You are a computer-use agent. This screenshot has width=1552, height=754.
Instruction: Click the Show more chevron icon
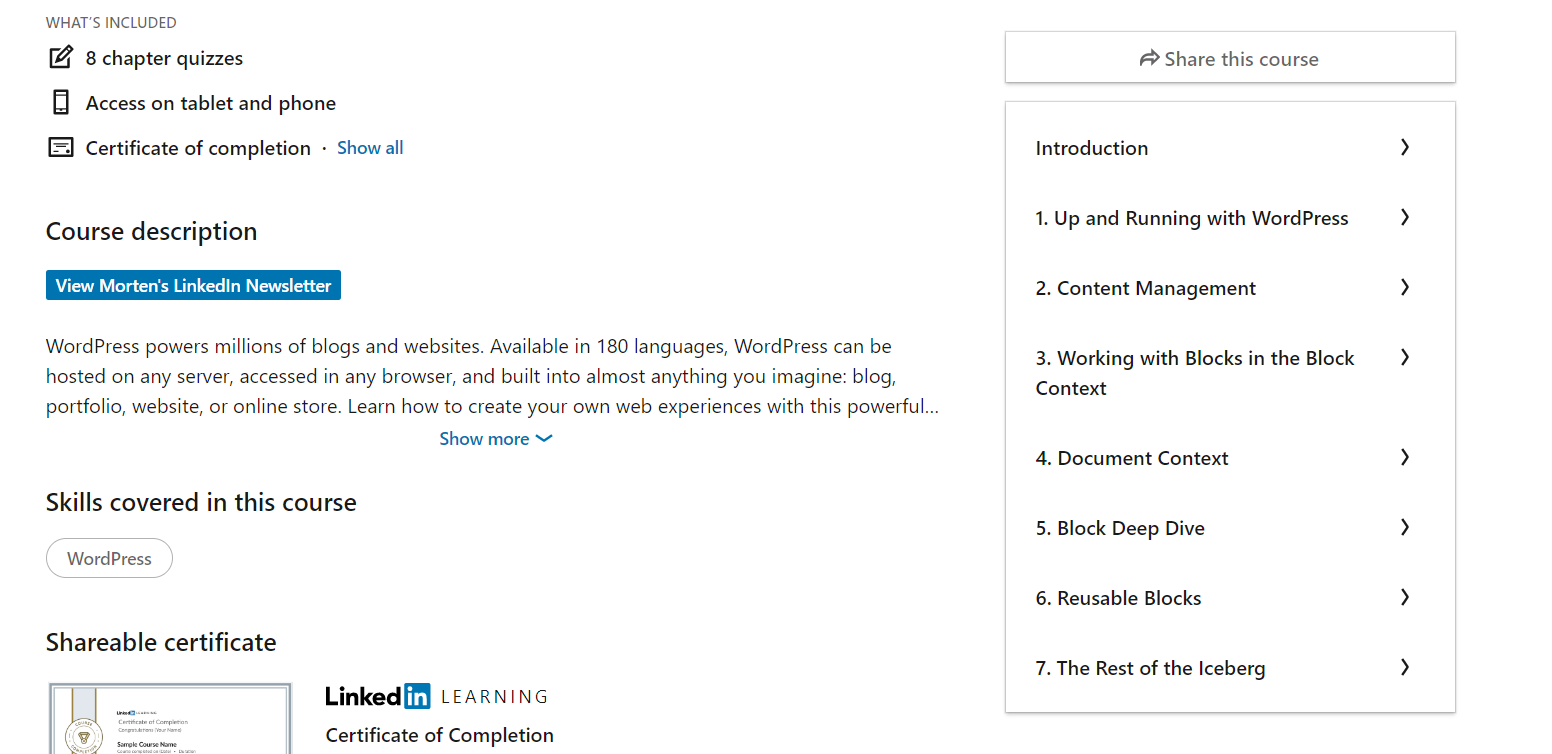pos(543,438)
